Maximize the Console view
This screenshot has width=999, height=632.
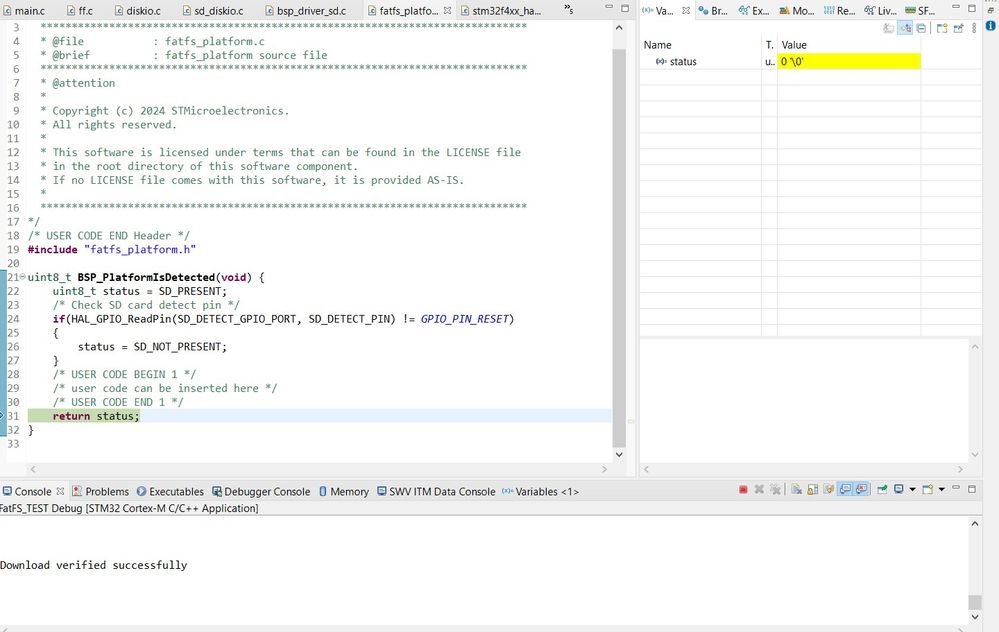click(x=972, y=489)
